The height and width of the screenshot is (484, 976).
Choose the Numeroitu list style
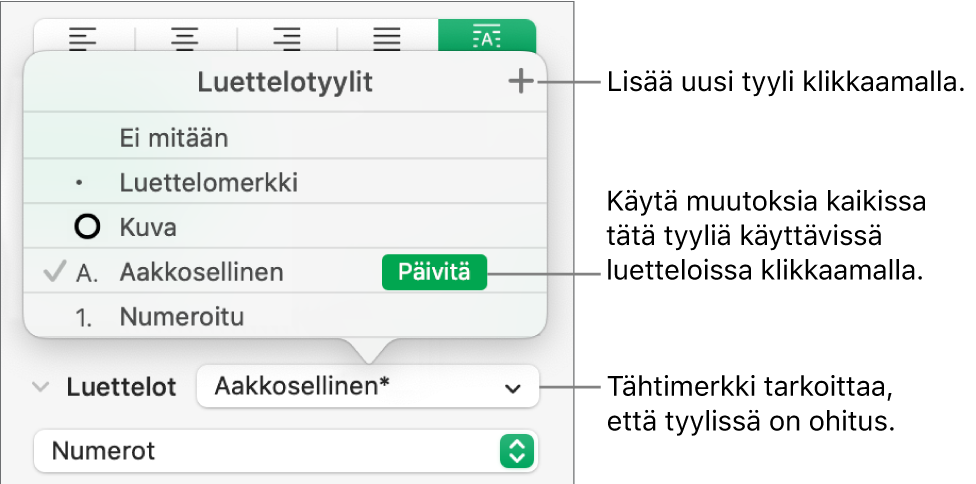182,317
